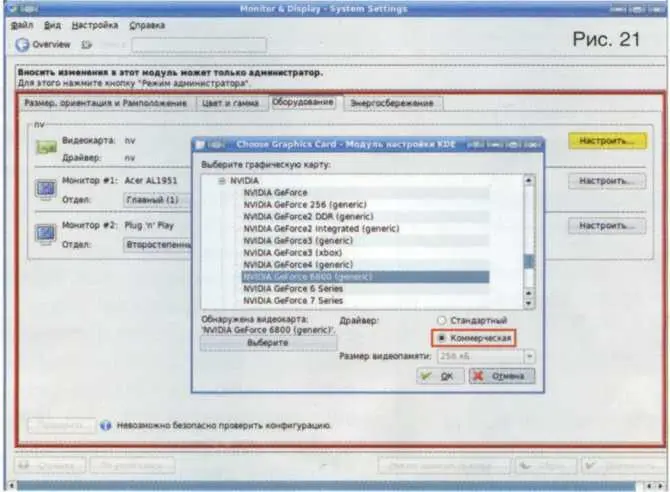Select NVIDIA GeForce2 Integrated (generic)
Viewport: 670px width, 492px height.
click(365, 228)
